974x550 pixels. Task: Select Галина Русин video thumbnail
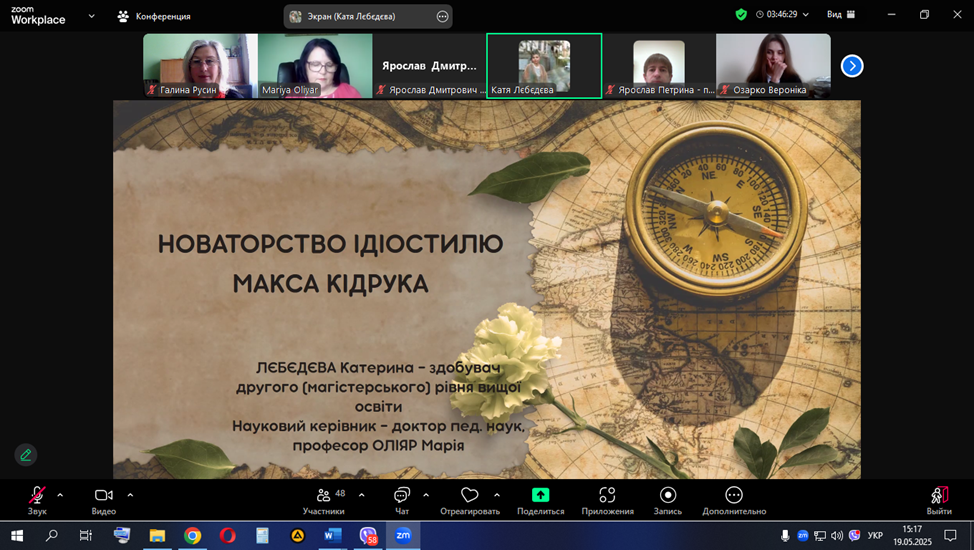point(200,66)
